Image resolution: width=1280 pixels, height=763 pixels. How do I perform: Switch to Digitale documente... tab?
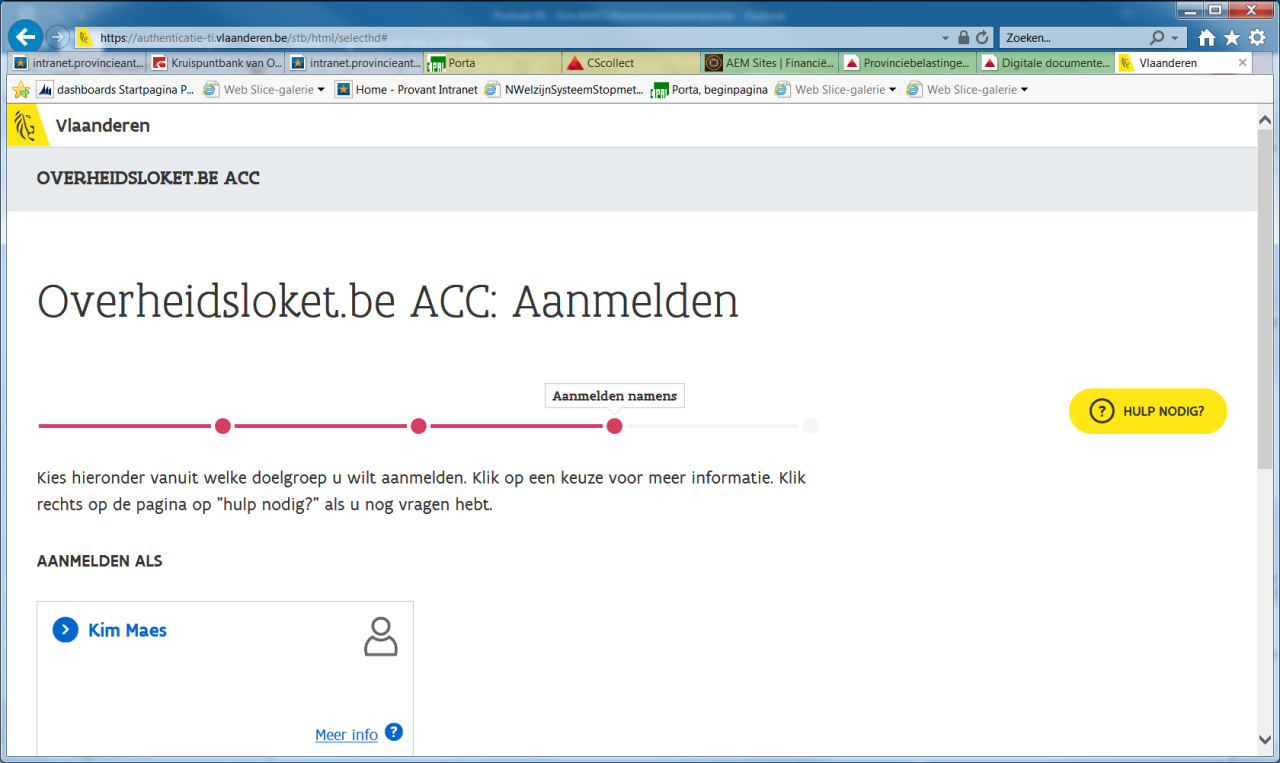click(1046, 63)
